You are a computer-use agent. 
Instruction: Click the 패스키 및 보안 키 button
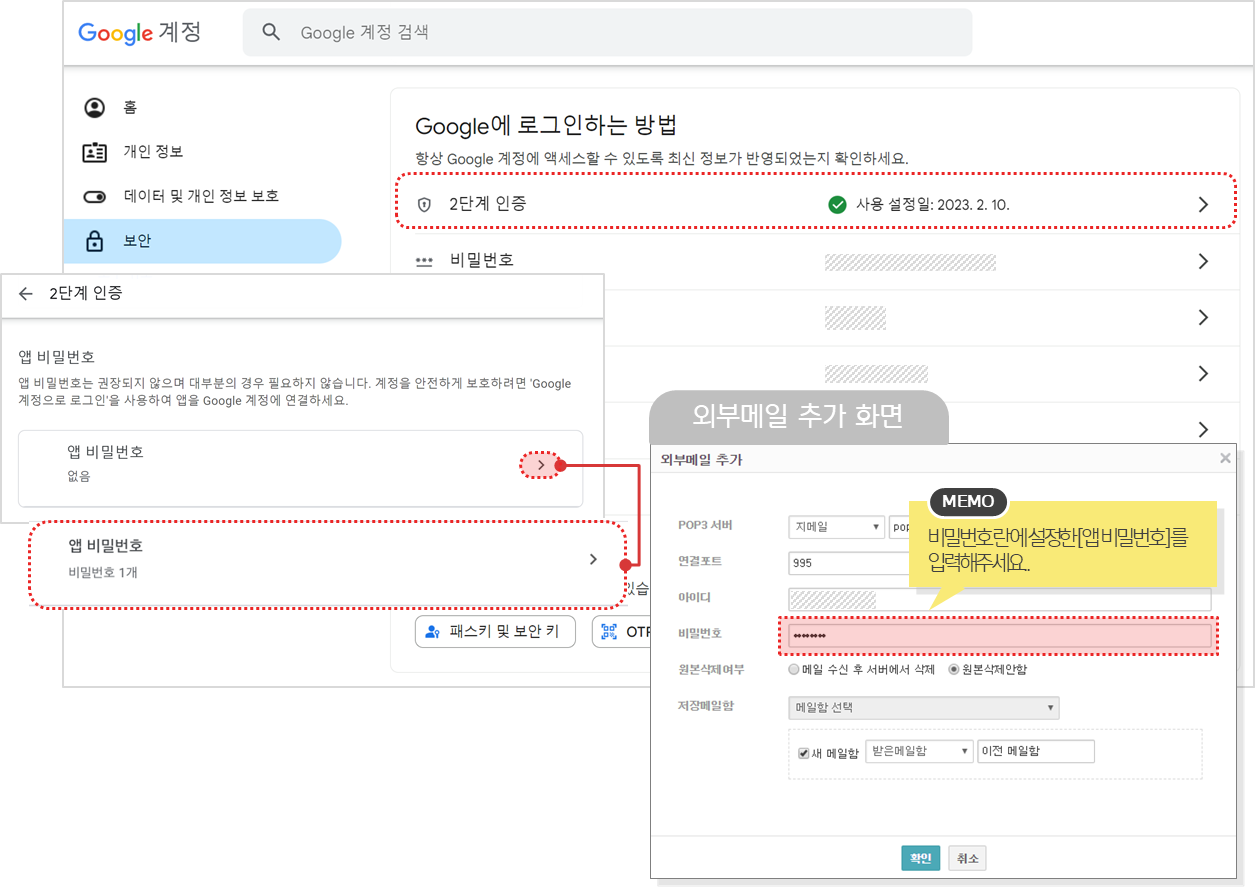(495, 632)
